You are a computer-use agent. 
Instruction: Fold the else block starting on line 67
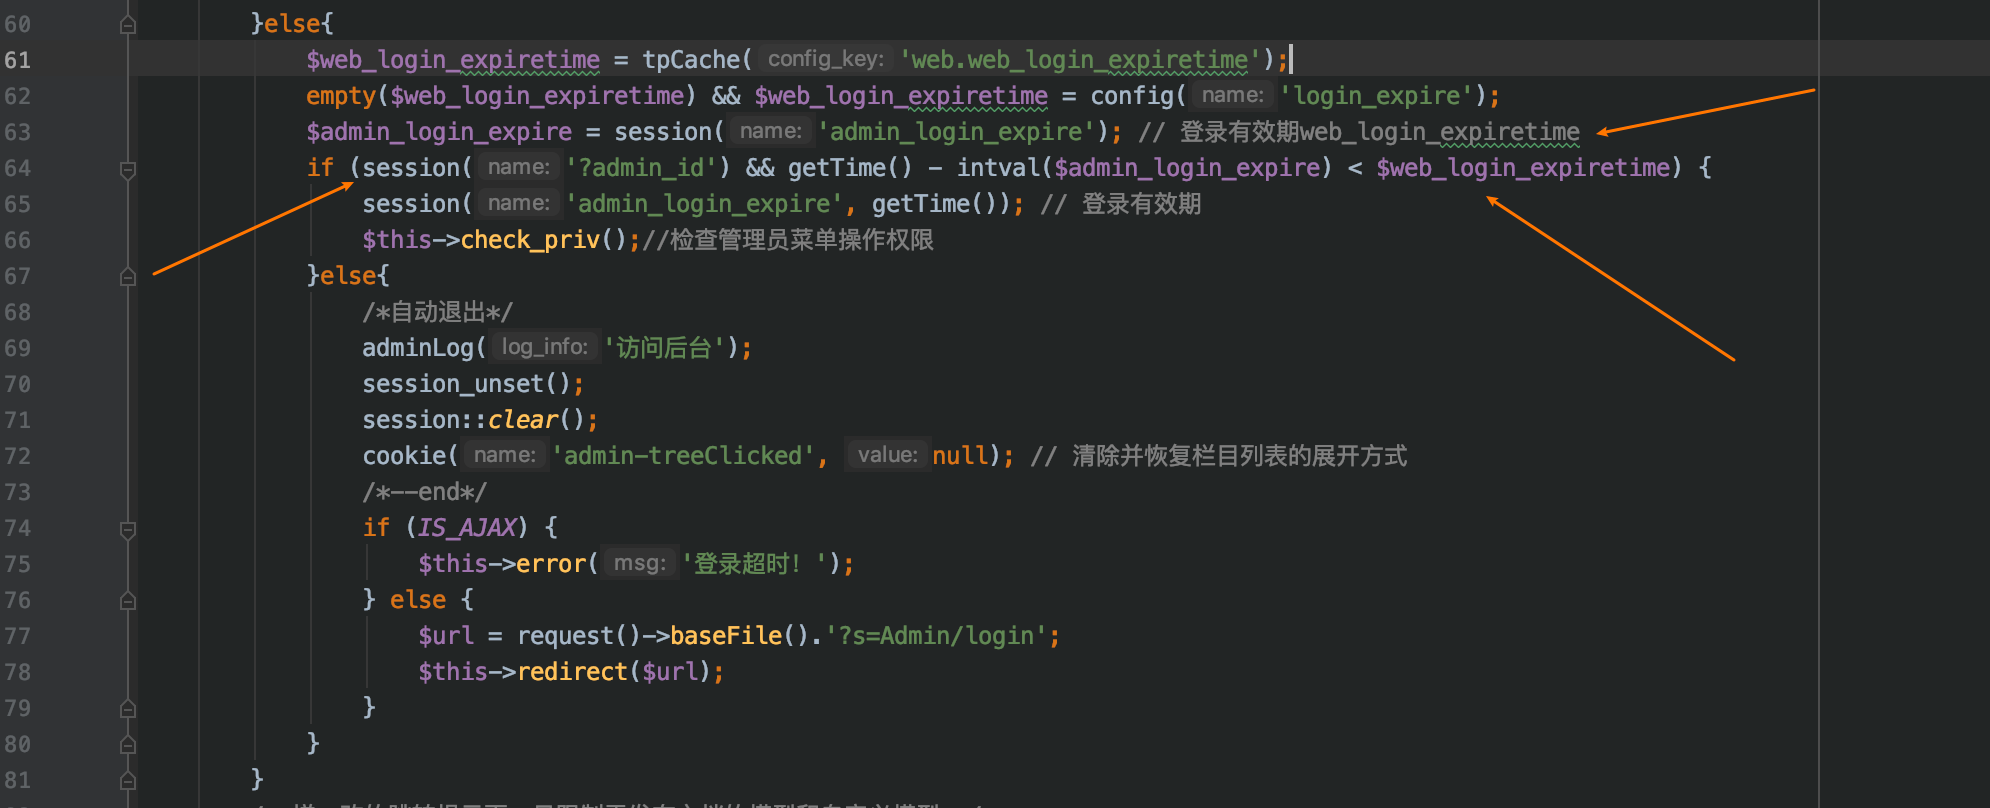[x=128, y=277]
